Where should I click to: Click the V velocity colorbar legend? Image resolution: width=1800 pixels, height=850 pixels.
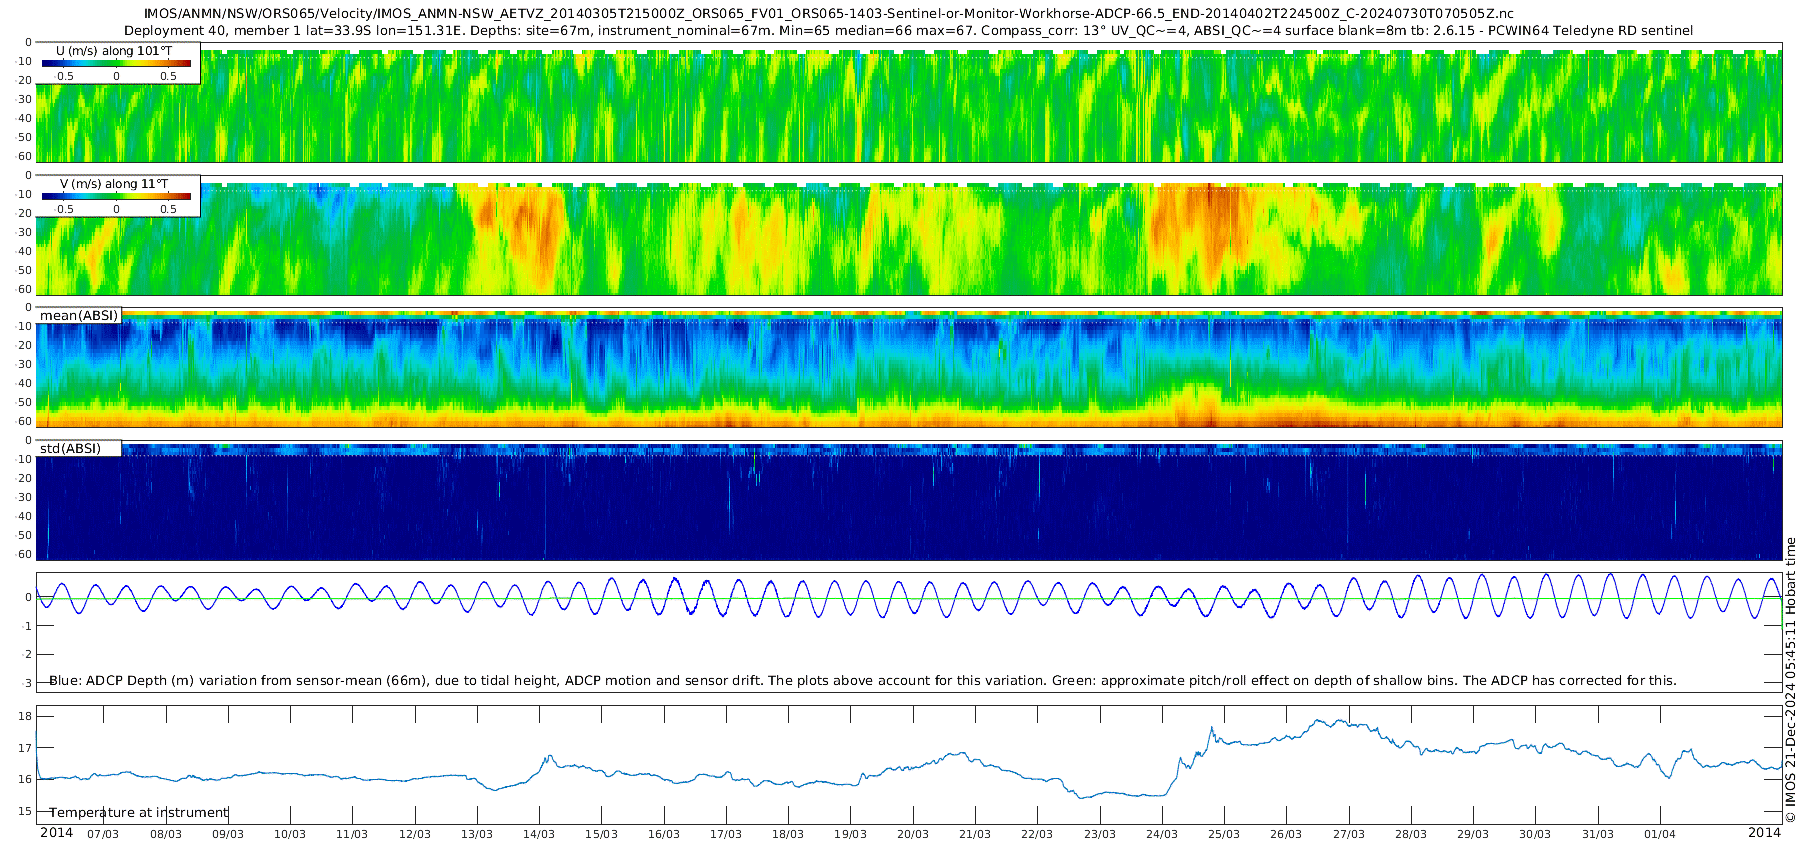tap(116, 197)
